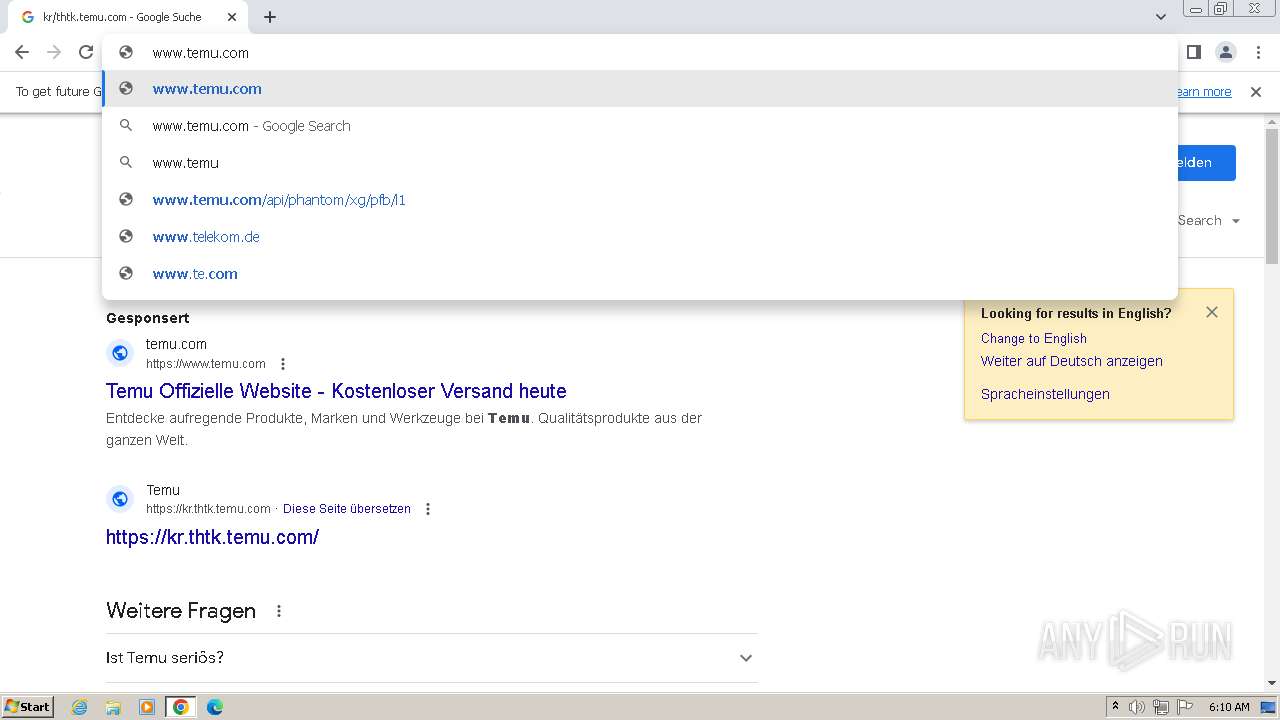1280x720 pixels.
Task: Close the kr/thtk.temu.com Google Suche tab
Action: [x=232, y=17]
